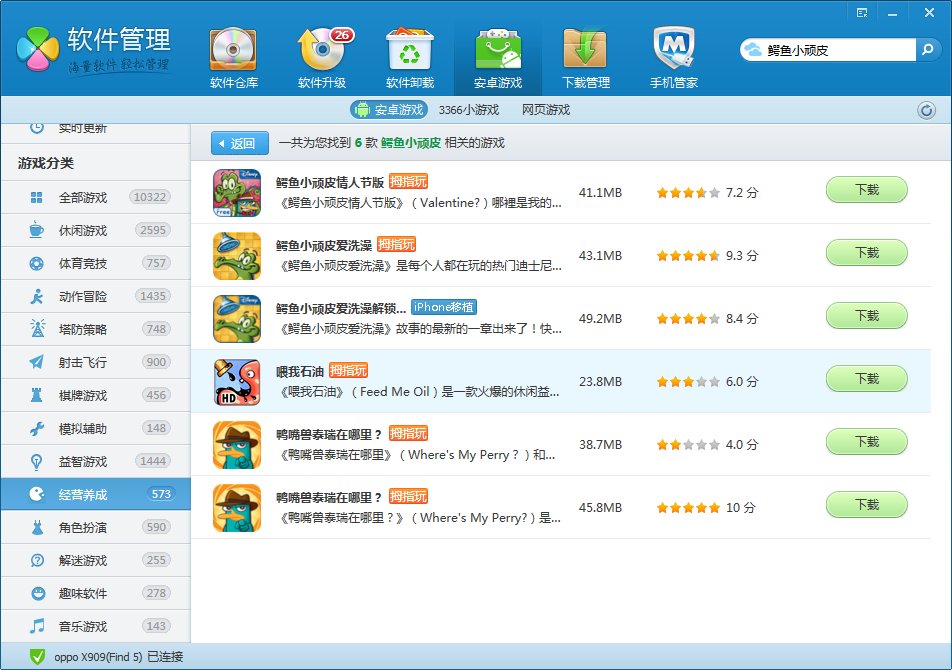Download 鳄鱼小顽皮爱洗澡 via its 下载 button
952x670 pixels.
pos(866,253)
